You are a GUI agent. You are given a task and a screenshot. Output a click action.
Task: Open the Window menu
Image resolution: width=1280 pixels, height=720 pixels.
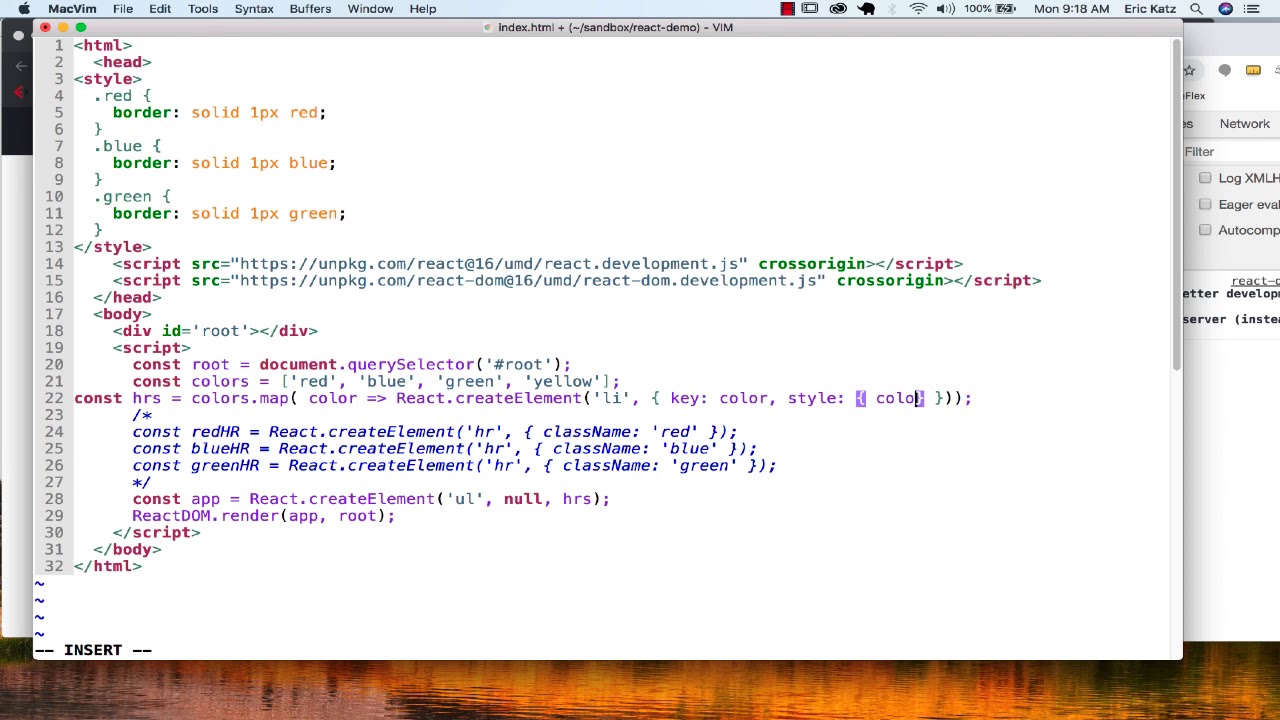[370, 9]
